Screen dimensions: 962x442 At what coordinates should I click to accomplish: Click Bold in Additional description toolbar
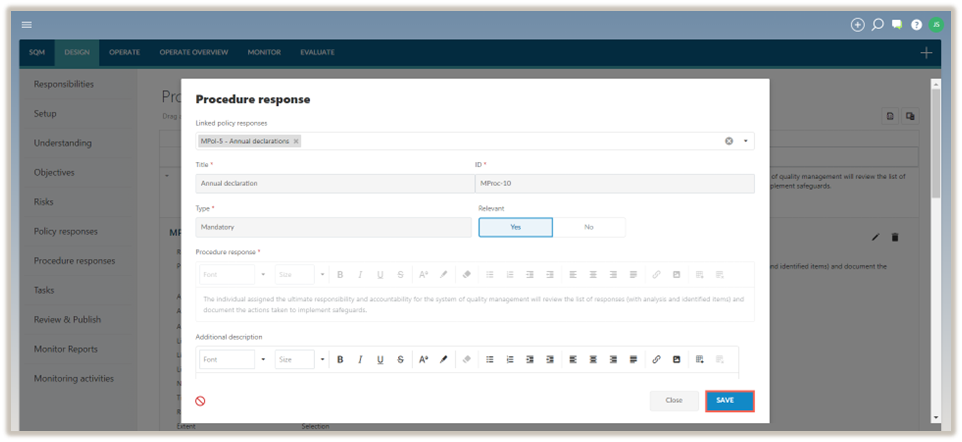coord(340,359)
